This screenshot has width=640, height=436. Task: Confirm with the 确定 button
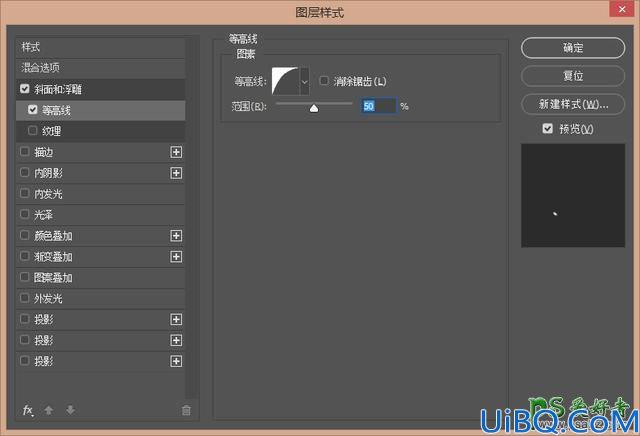[x=573, y=48]
